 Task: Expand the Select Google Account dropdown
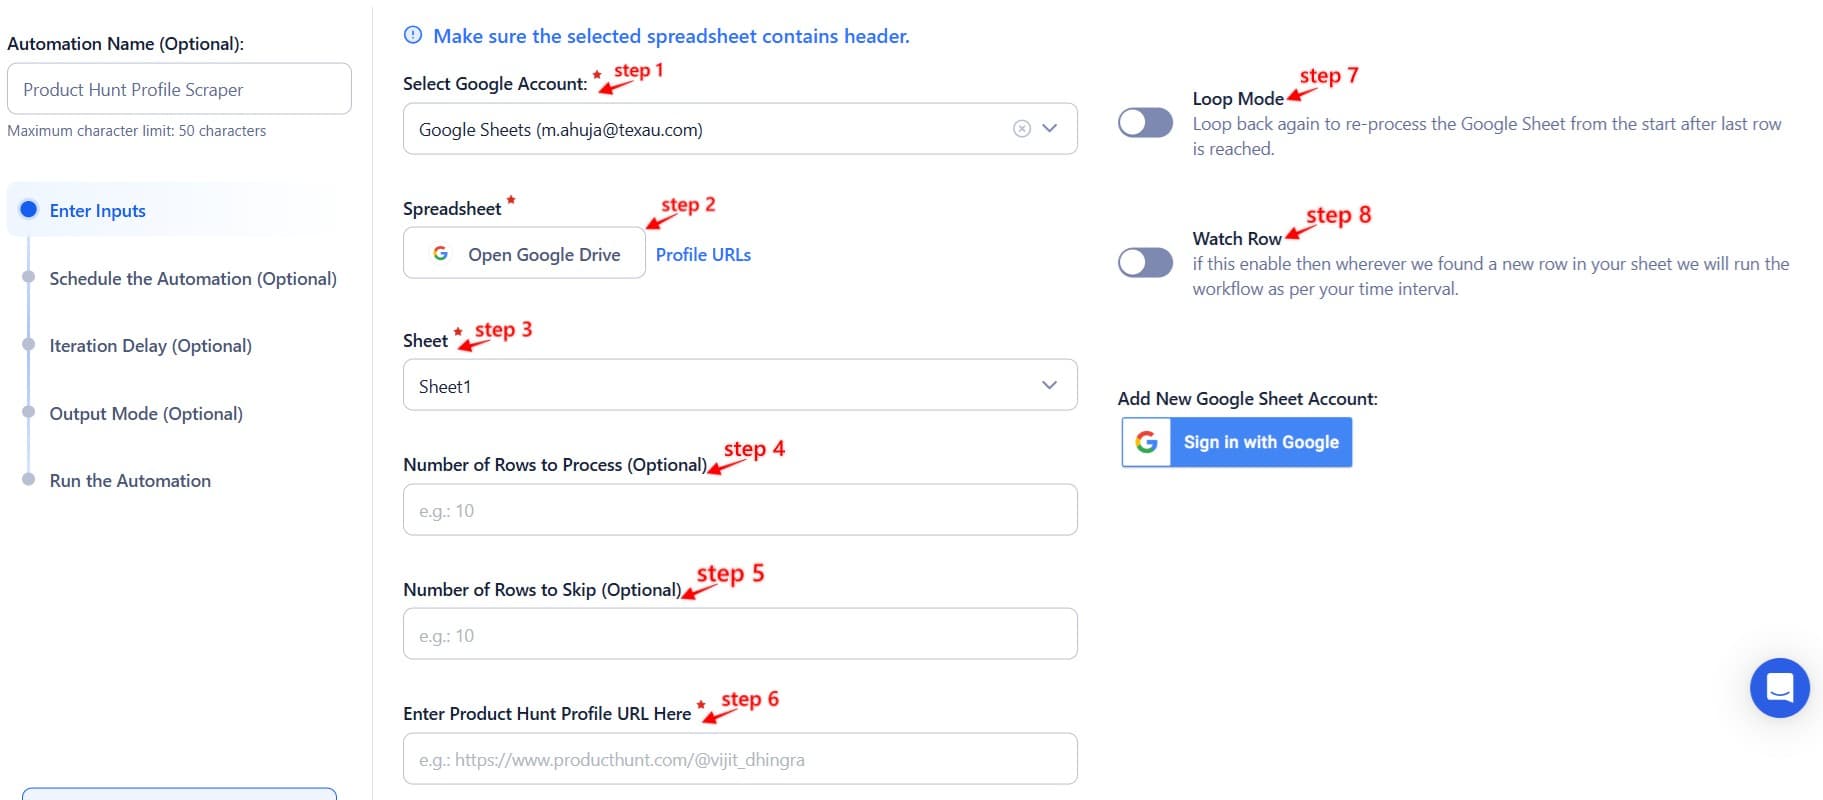tap(1048, 128)
